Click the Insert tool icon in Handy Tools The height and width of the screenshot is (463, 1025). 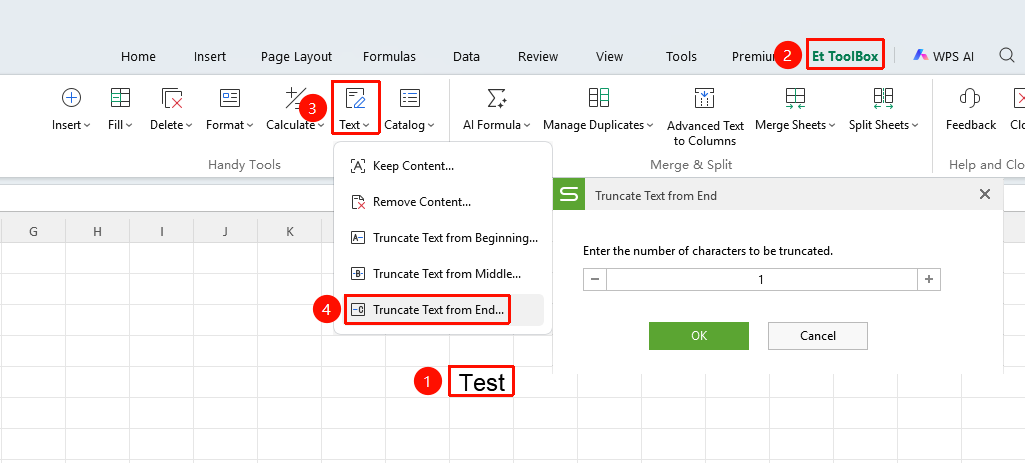tap(71, 98)
